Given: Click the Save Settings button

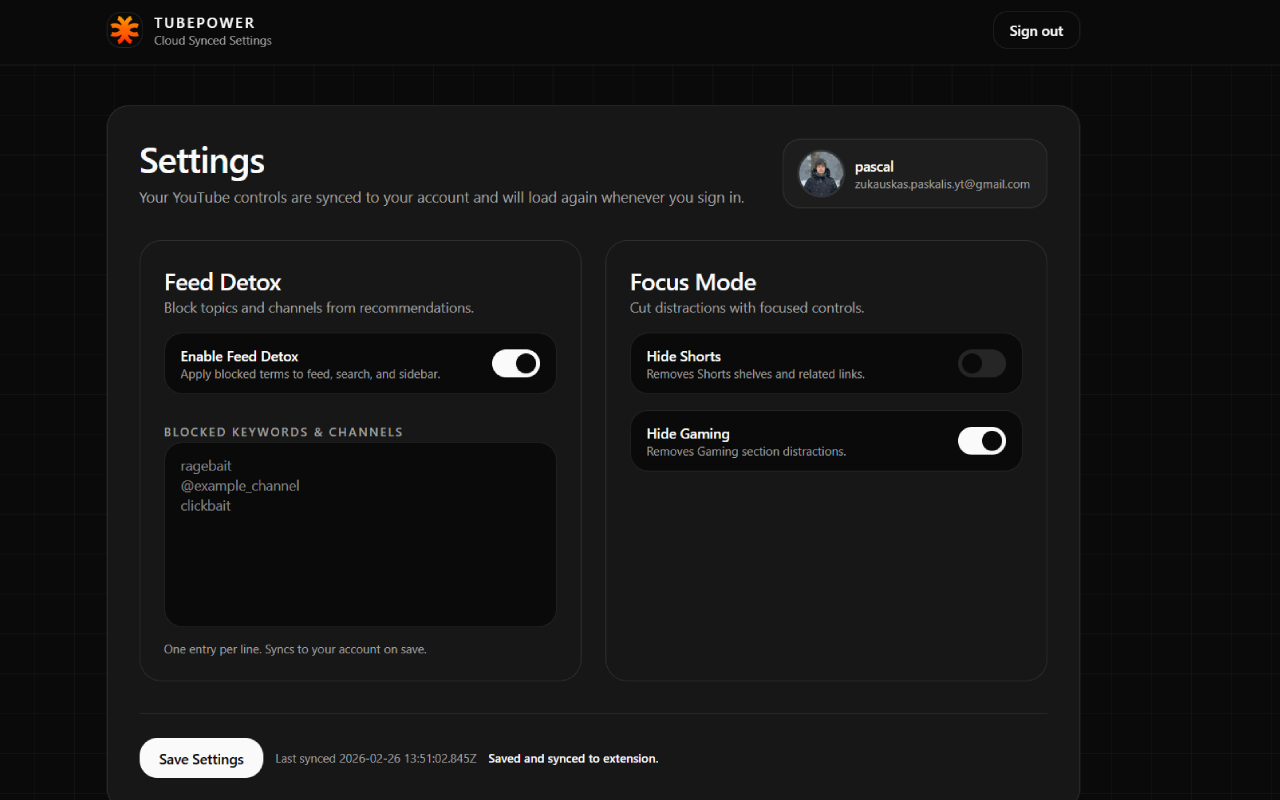Looking at the screenshot, I should coord(201,758).
